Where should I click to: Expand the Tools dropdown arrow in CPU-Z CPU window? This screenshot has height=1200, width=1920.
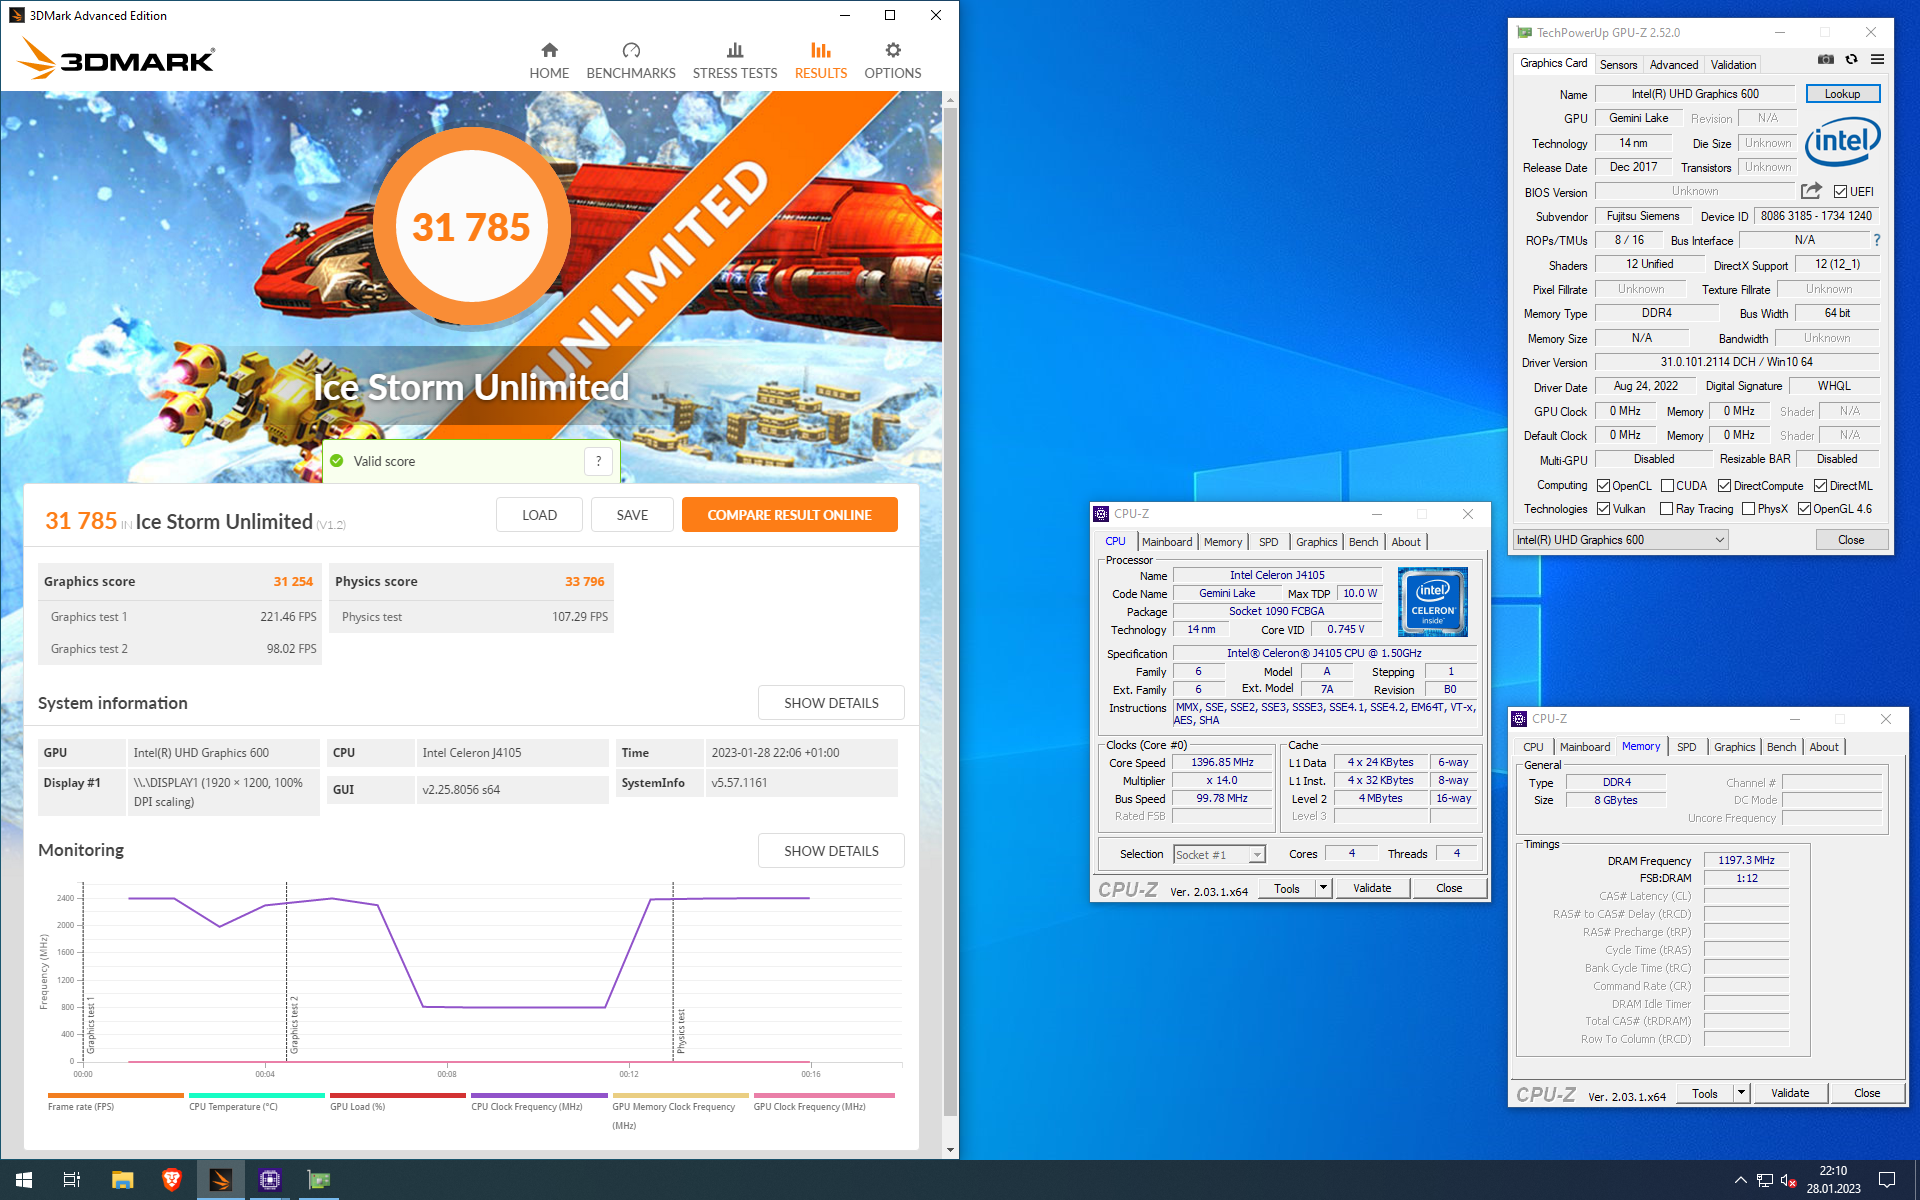(1323, 888)
